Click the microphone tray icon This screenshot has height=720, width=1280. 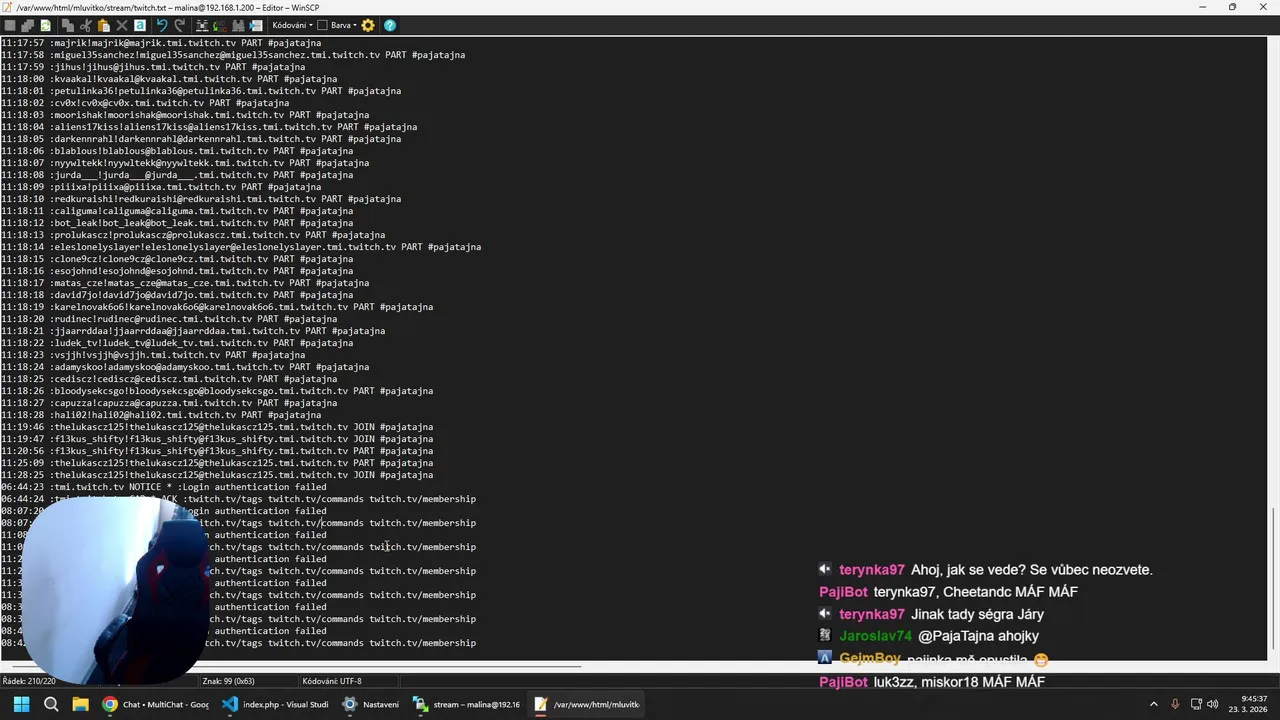[1175, 704]
